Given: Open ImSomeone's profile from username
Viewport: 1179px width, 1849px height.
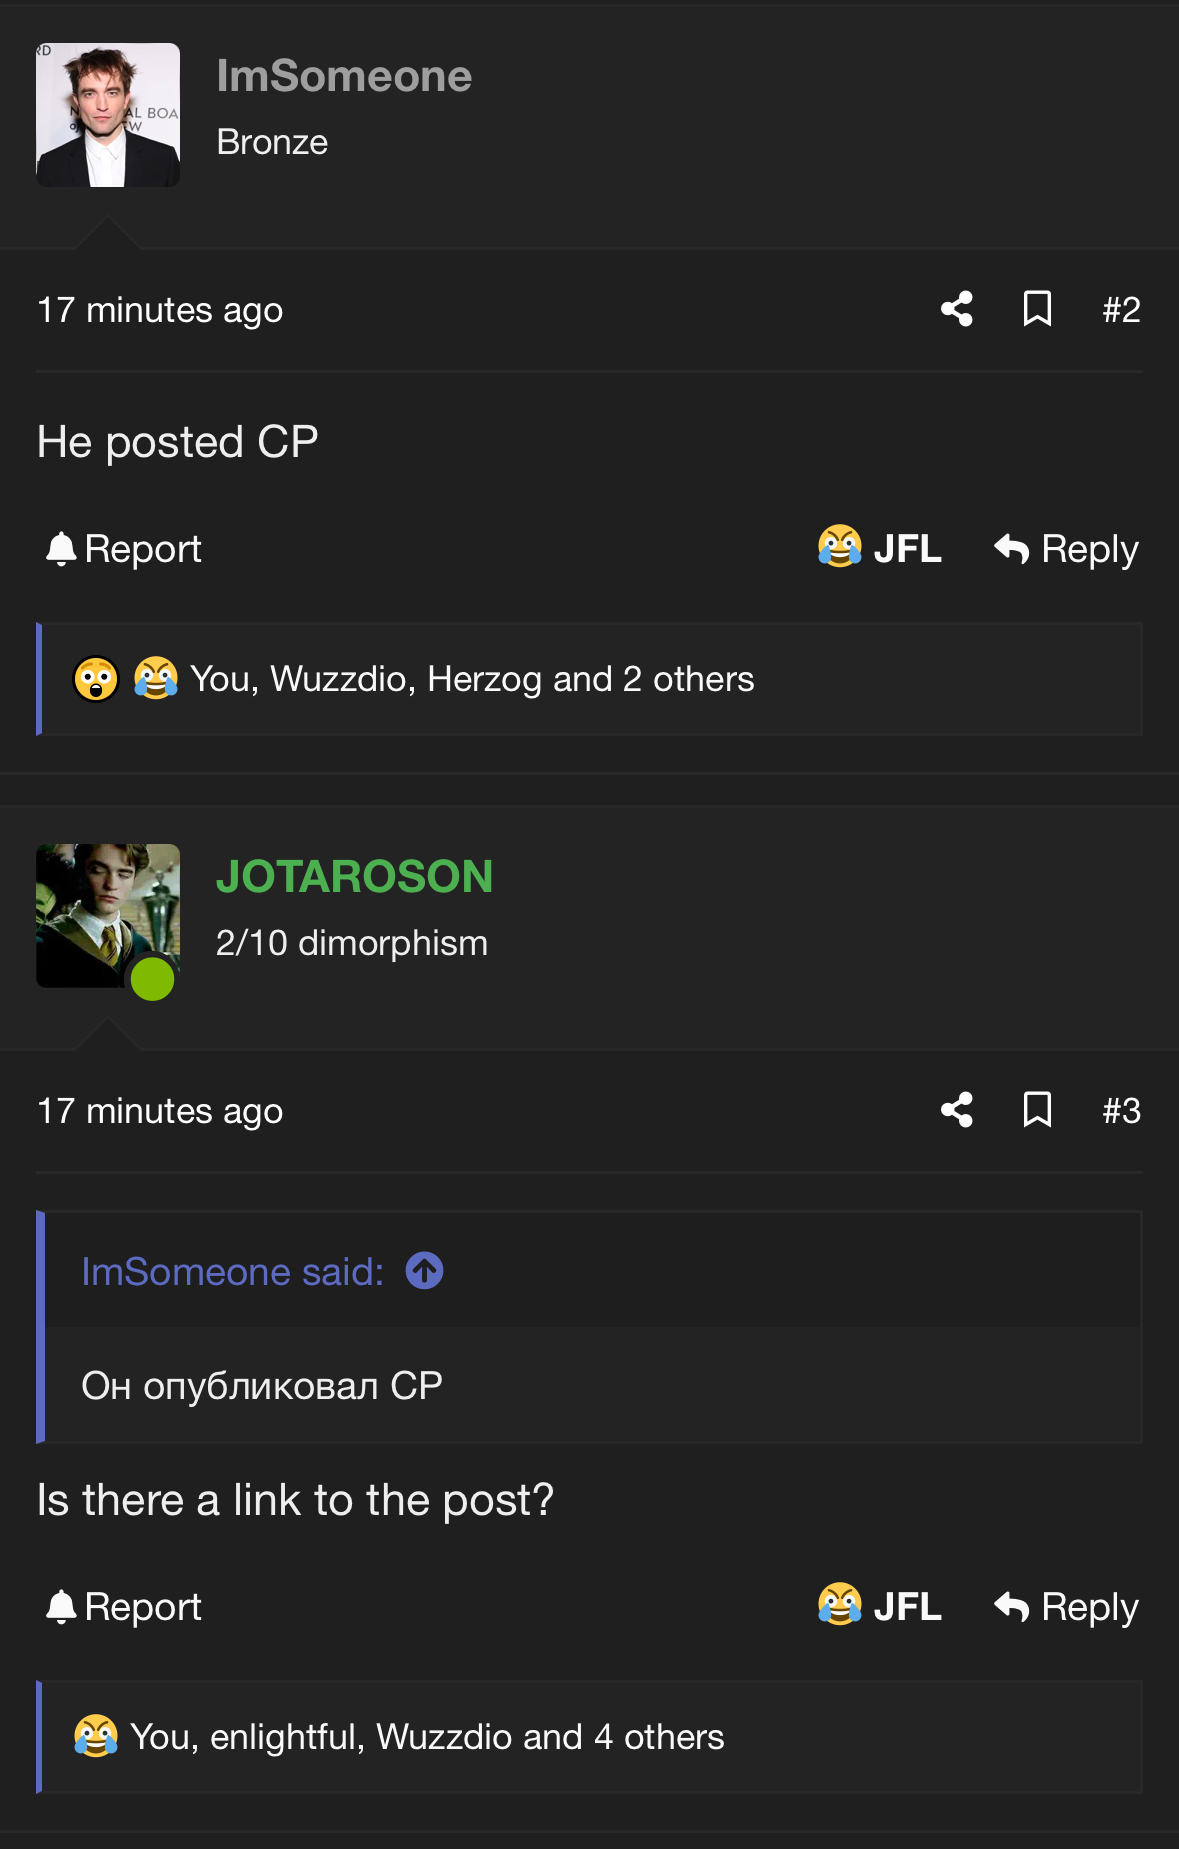Looking at the screenshot, I should coord(344,76).
